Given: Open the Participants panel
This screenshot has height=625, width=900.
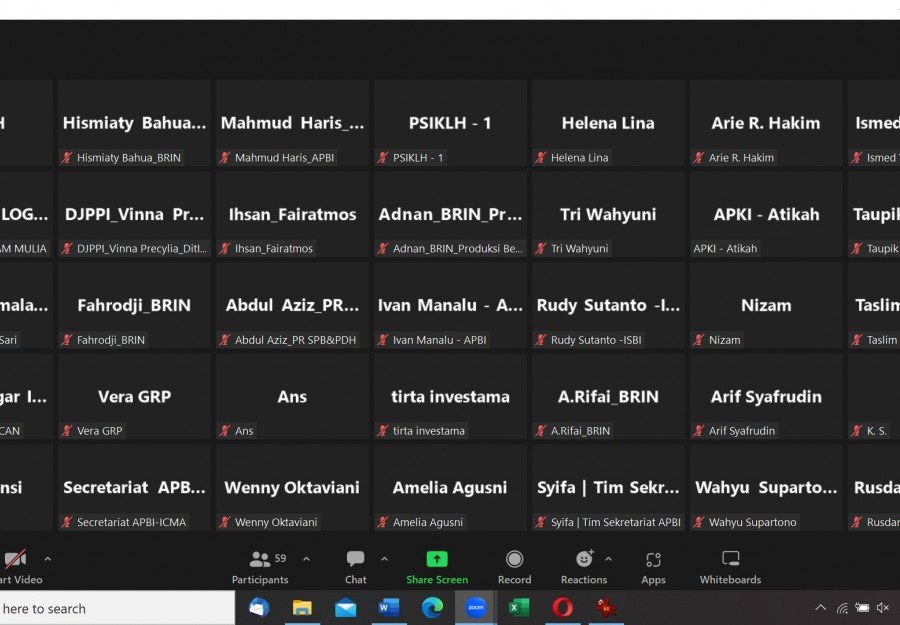Looking at the screenshot, I should [259, 568].
